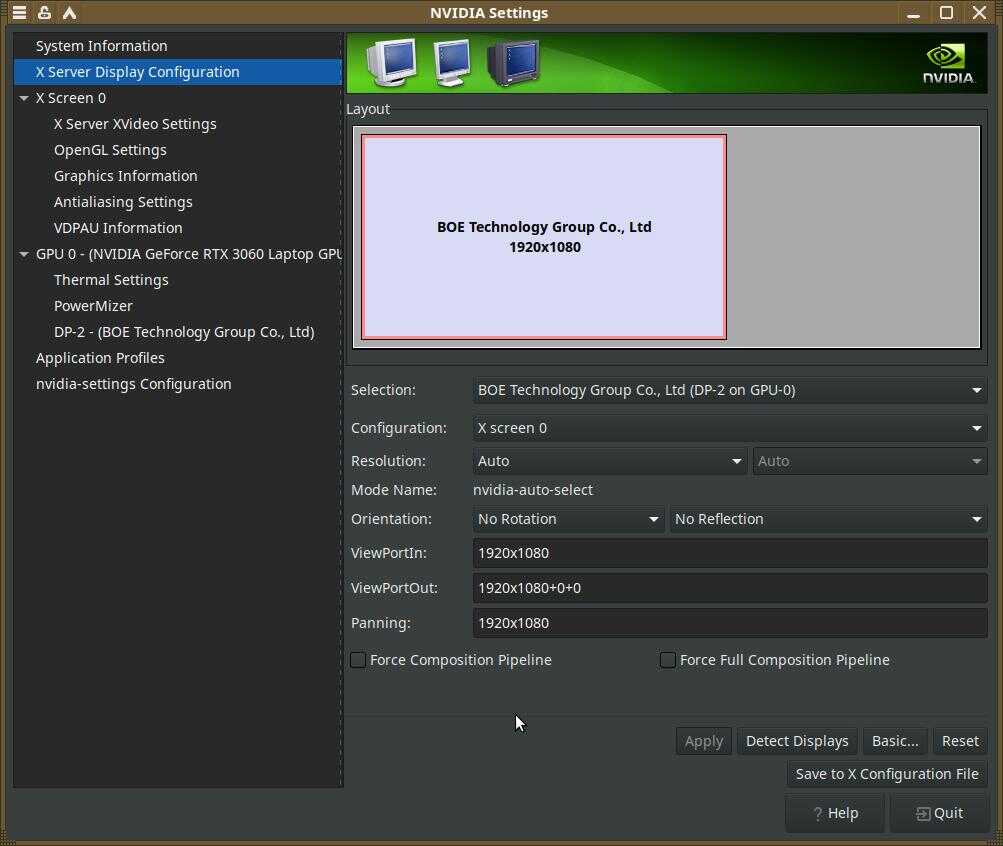Open the Resolution Auto dropdown
The width and height of the screenshot is (1003, 846).
coord(610,461)
